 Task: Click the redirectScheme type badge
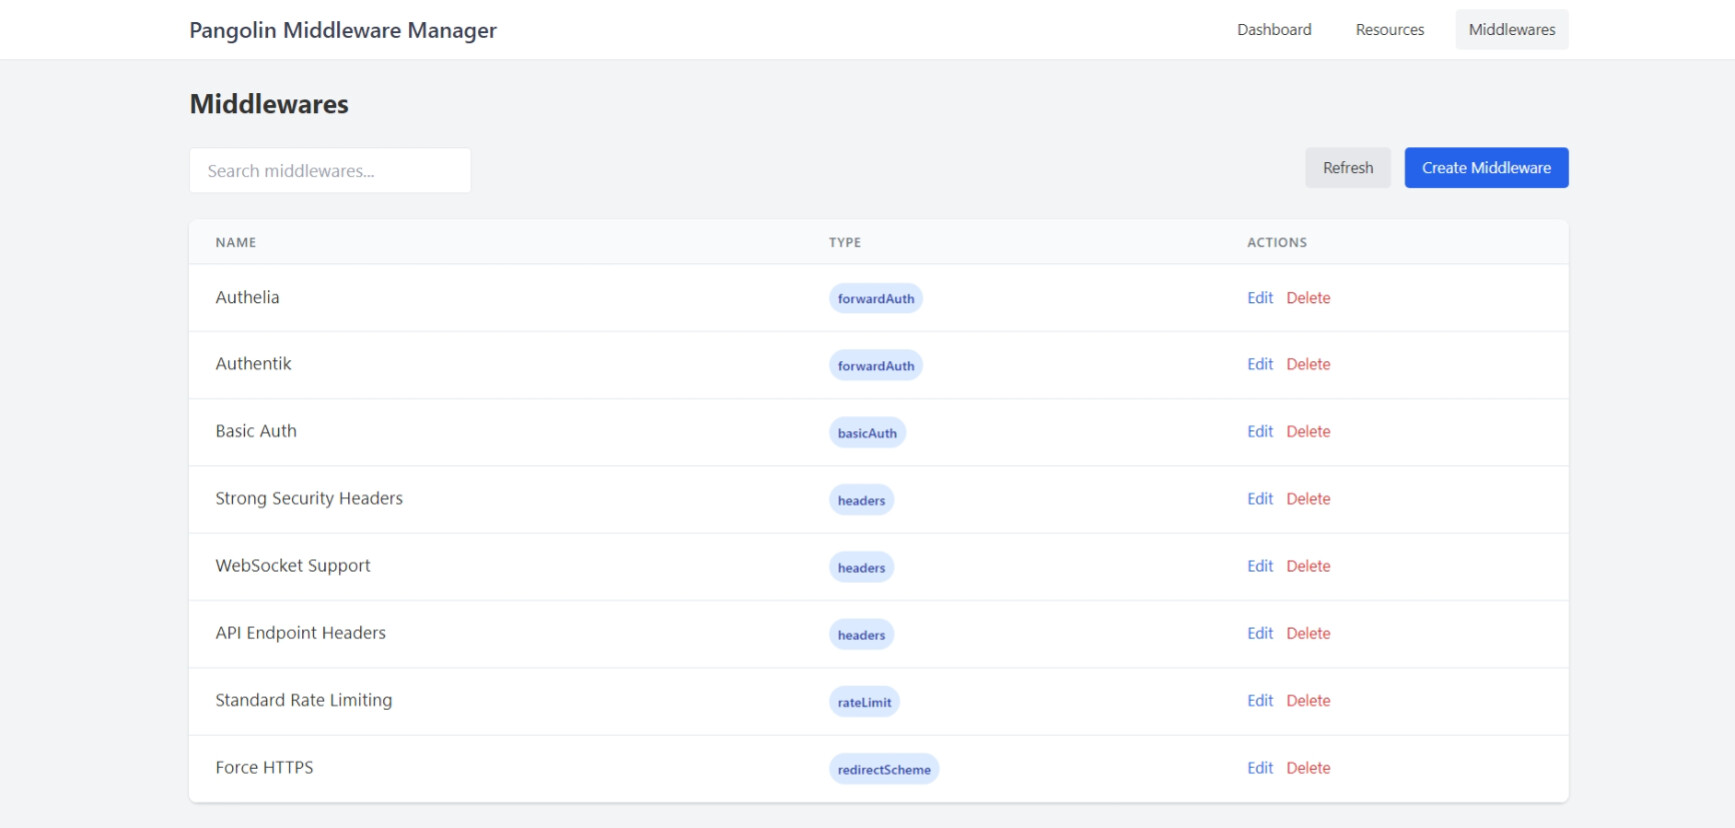pos(884,769)
